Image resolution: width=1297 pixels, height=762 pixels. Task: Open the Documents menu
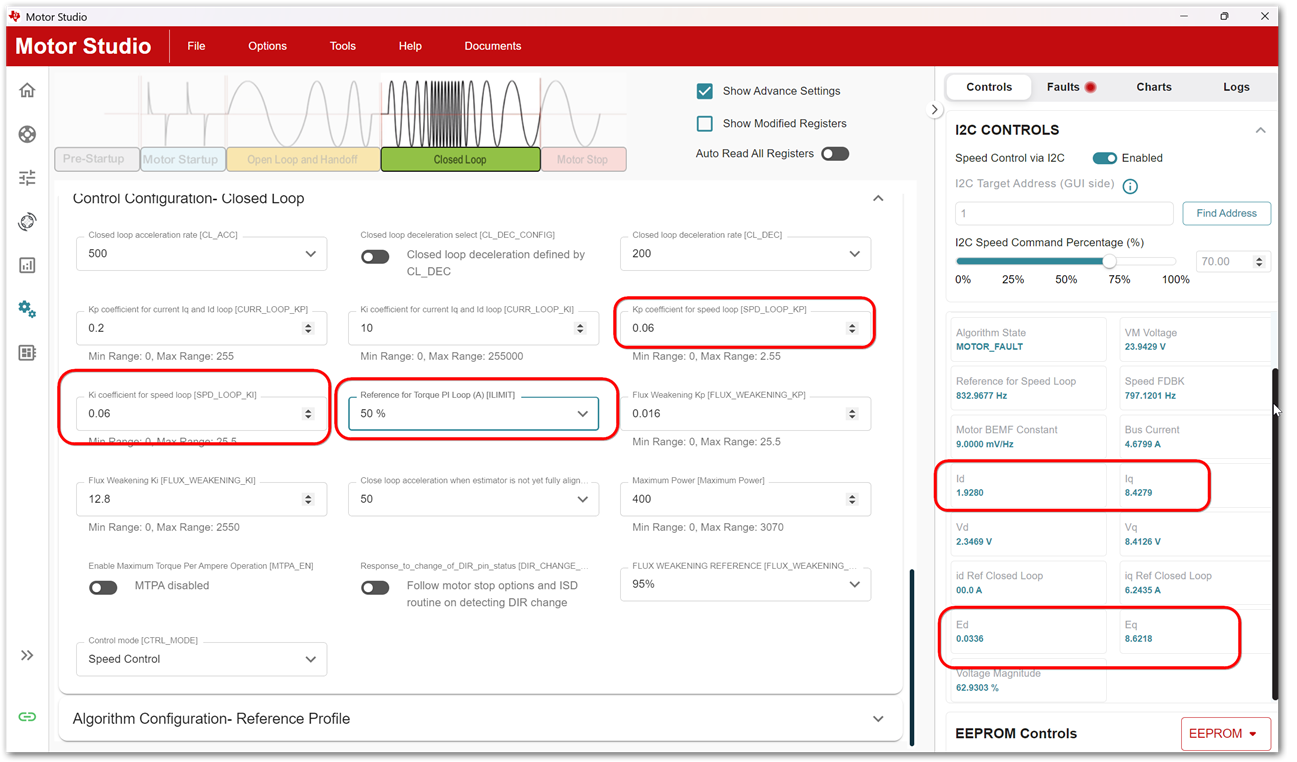493,46
